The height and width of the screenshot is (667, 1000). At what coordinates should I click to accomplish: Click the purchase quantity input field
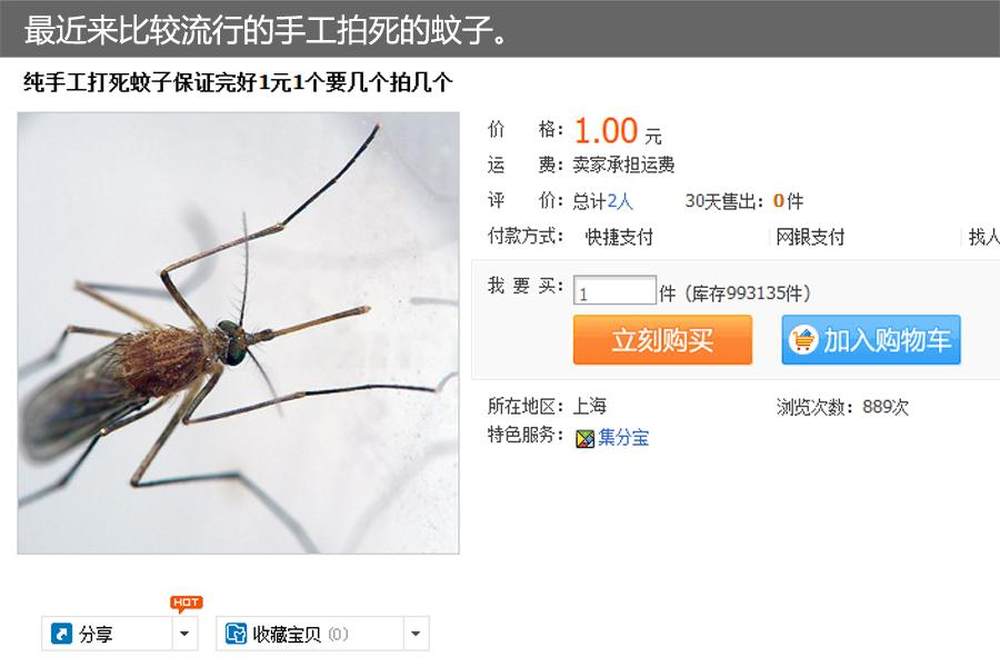coord(615,291)
